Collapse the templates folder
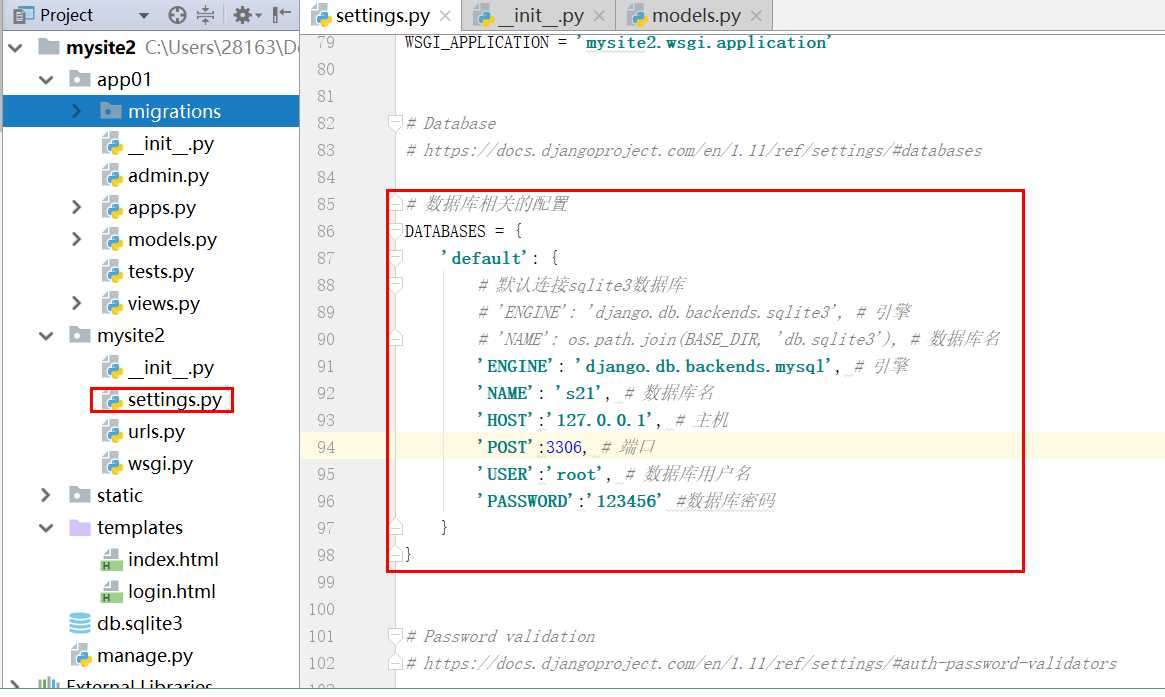The image size is (1165, 697). point(46,528)
